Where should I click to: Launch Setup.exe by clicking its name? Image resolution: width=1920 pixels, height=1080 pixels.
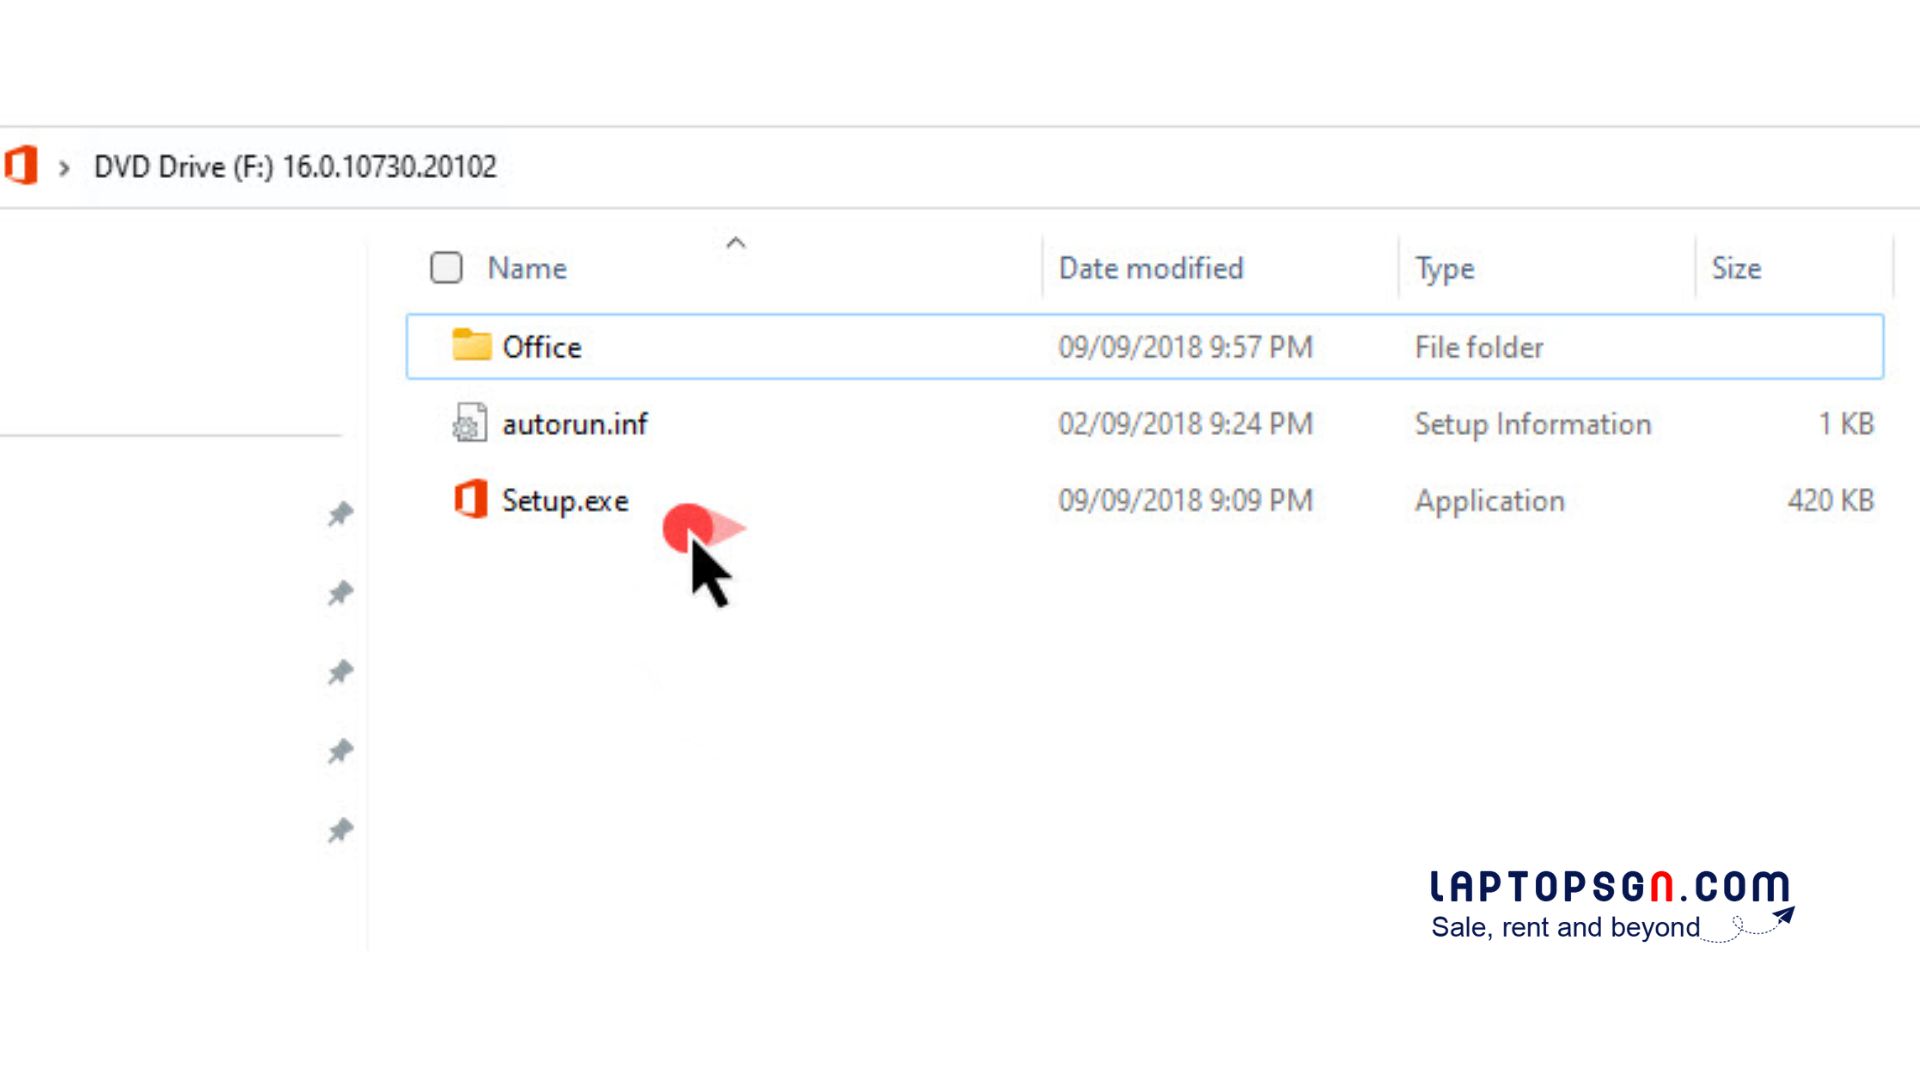pos(566,500)
